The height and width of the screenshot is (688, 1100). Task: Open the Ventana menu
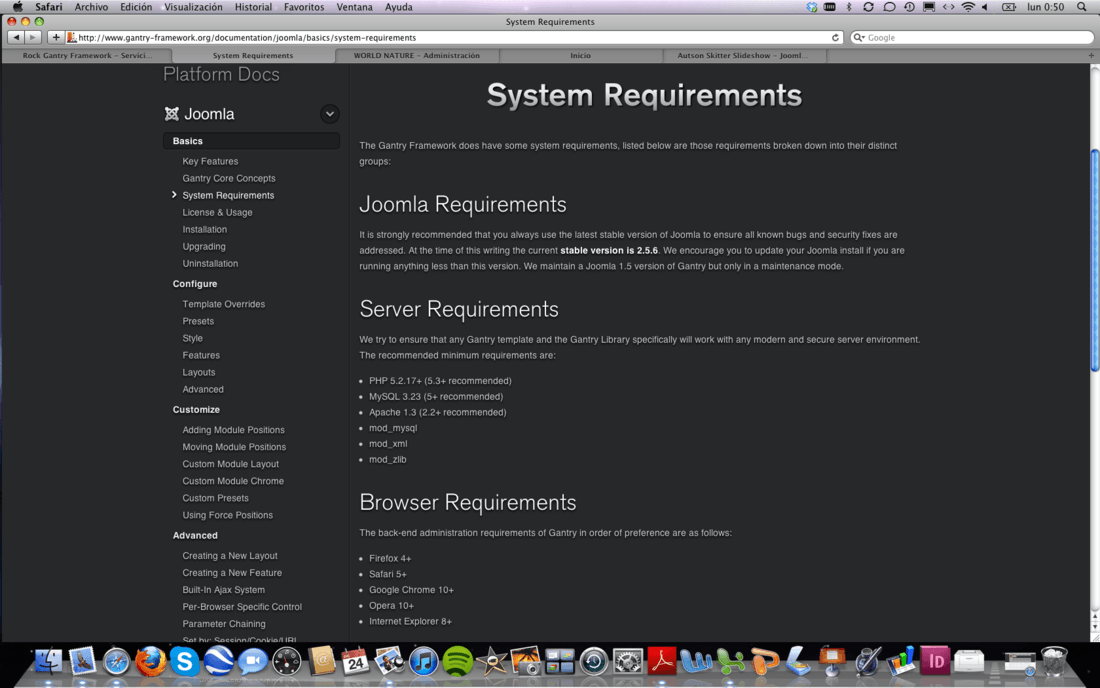click(x=354, y=7)
